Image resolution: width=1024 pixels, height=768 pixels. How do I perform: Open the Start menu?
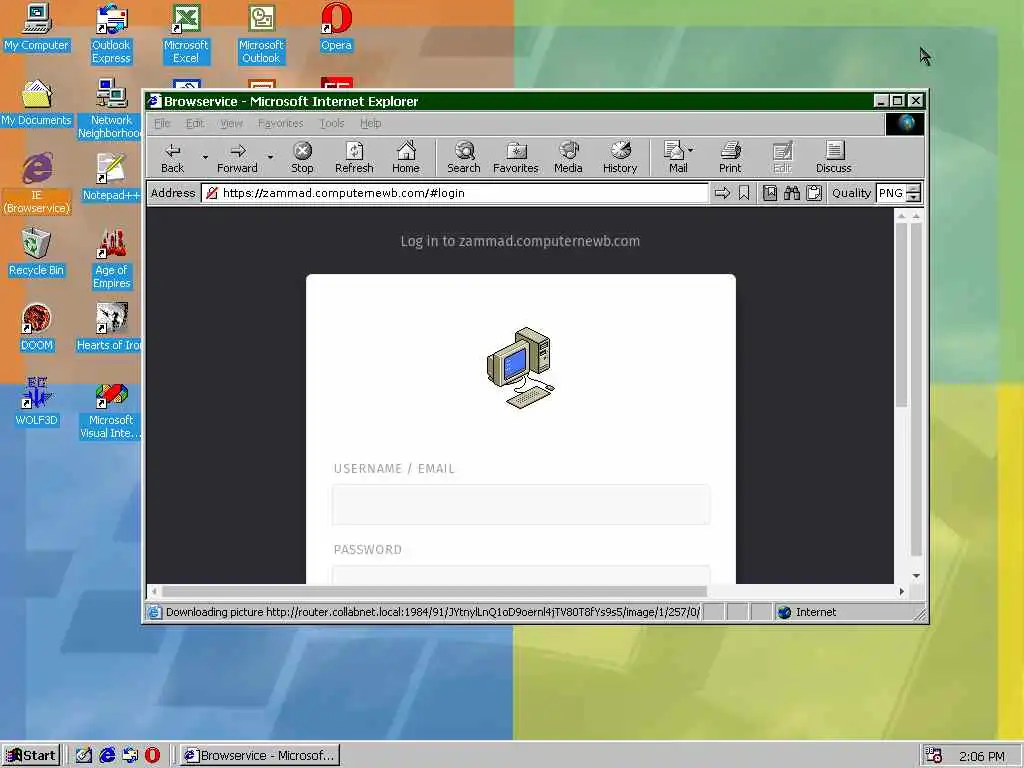31,756
